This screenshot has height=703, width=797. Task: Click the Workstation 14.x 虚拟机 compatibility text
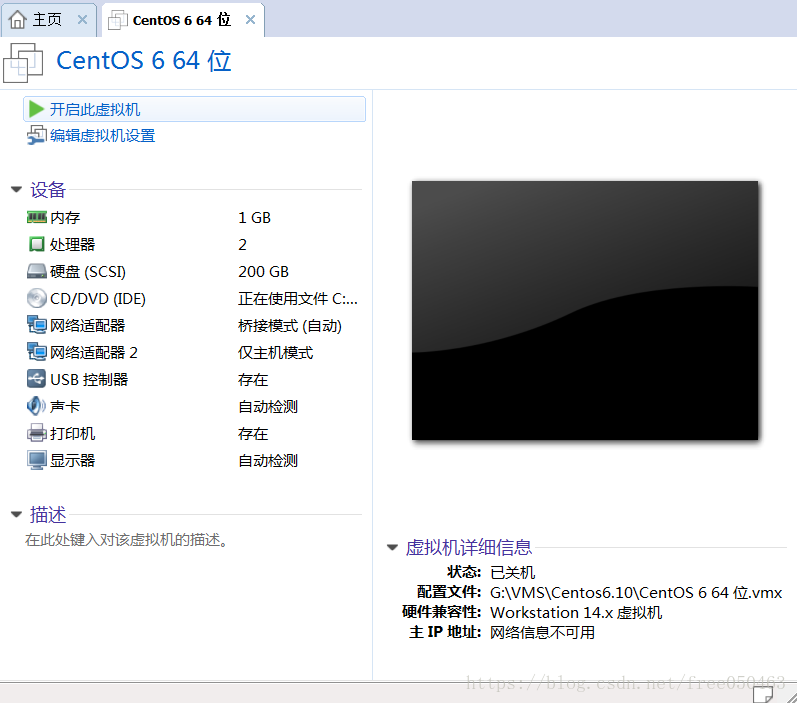point(576,613)
